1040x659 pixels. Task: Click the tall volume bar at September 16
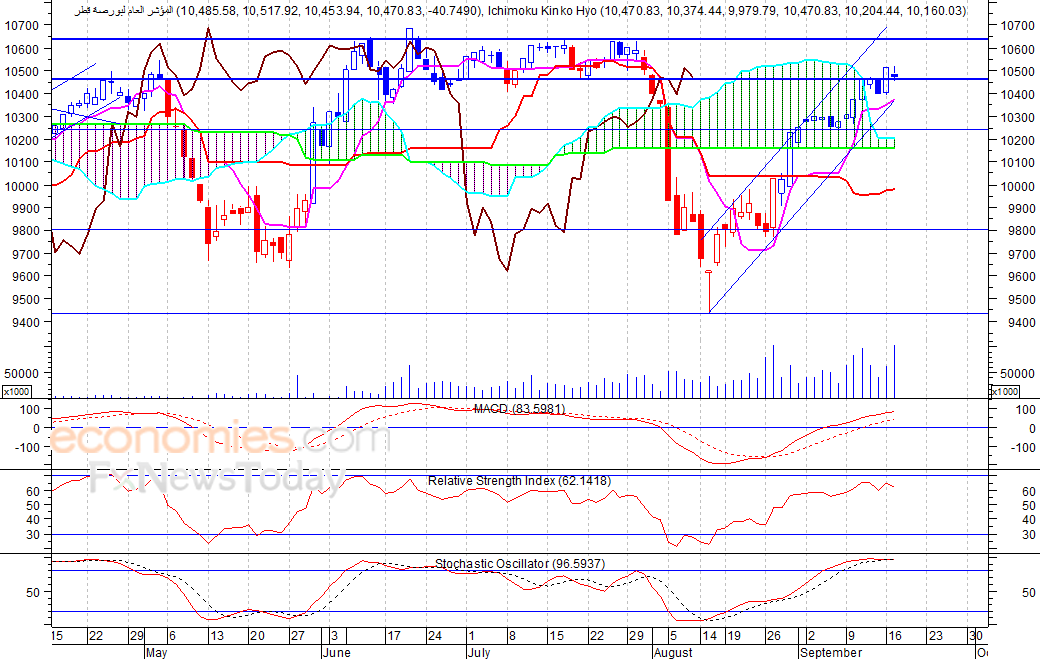895,371
